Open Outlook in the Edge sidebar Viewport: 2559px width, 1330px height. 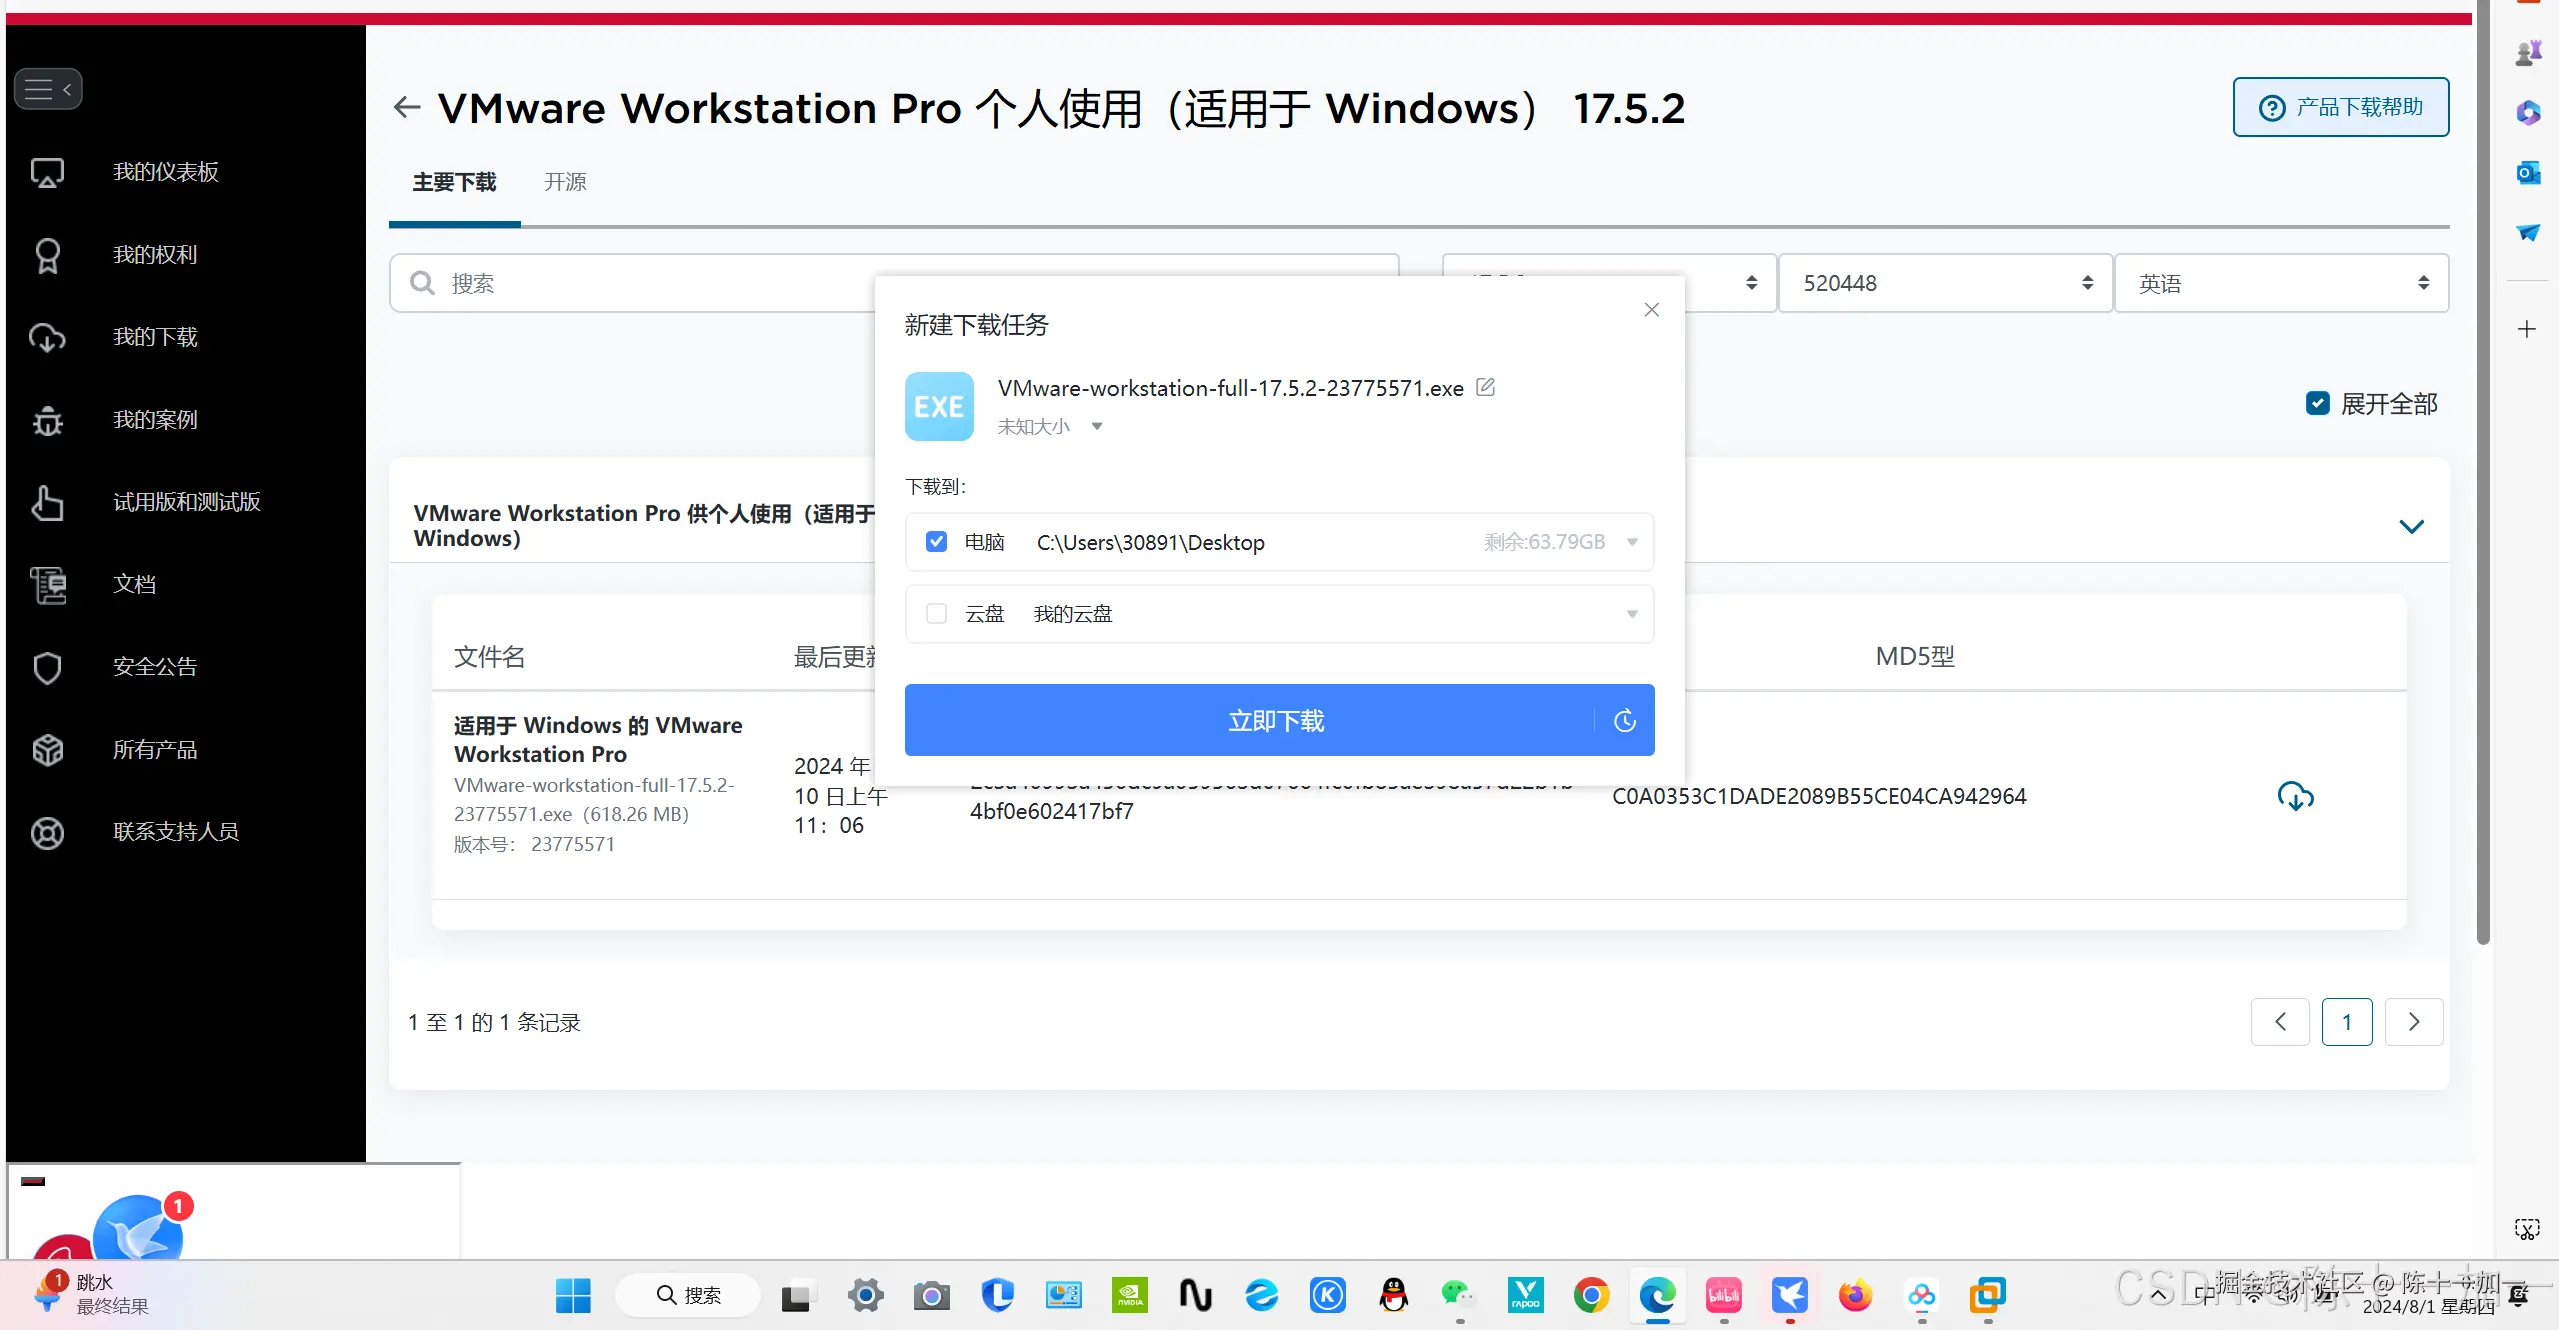2528,172
